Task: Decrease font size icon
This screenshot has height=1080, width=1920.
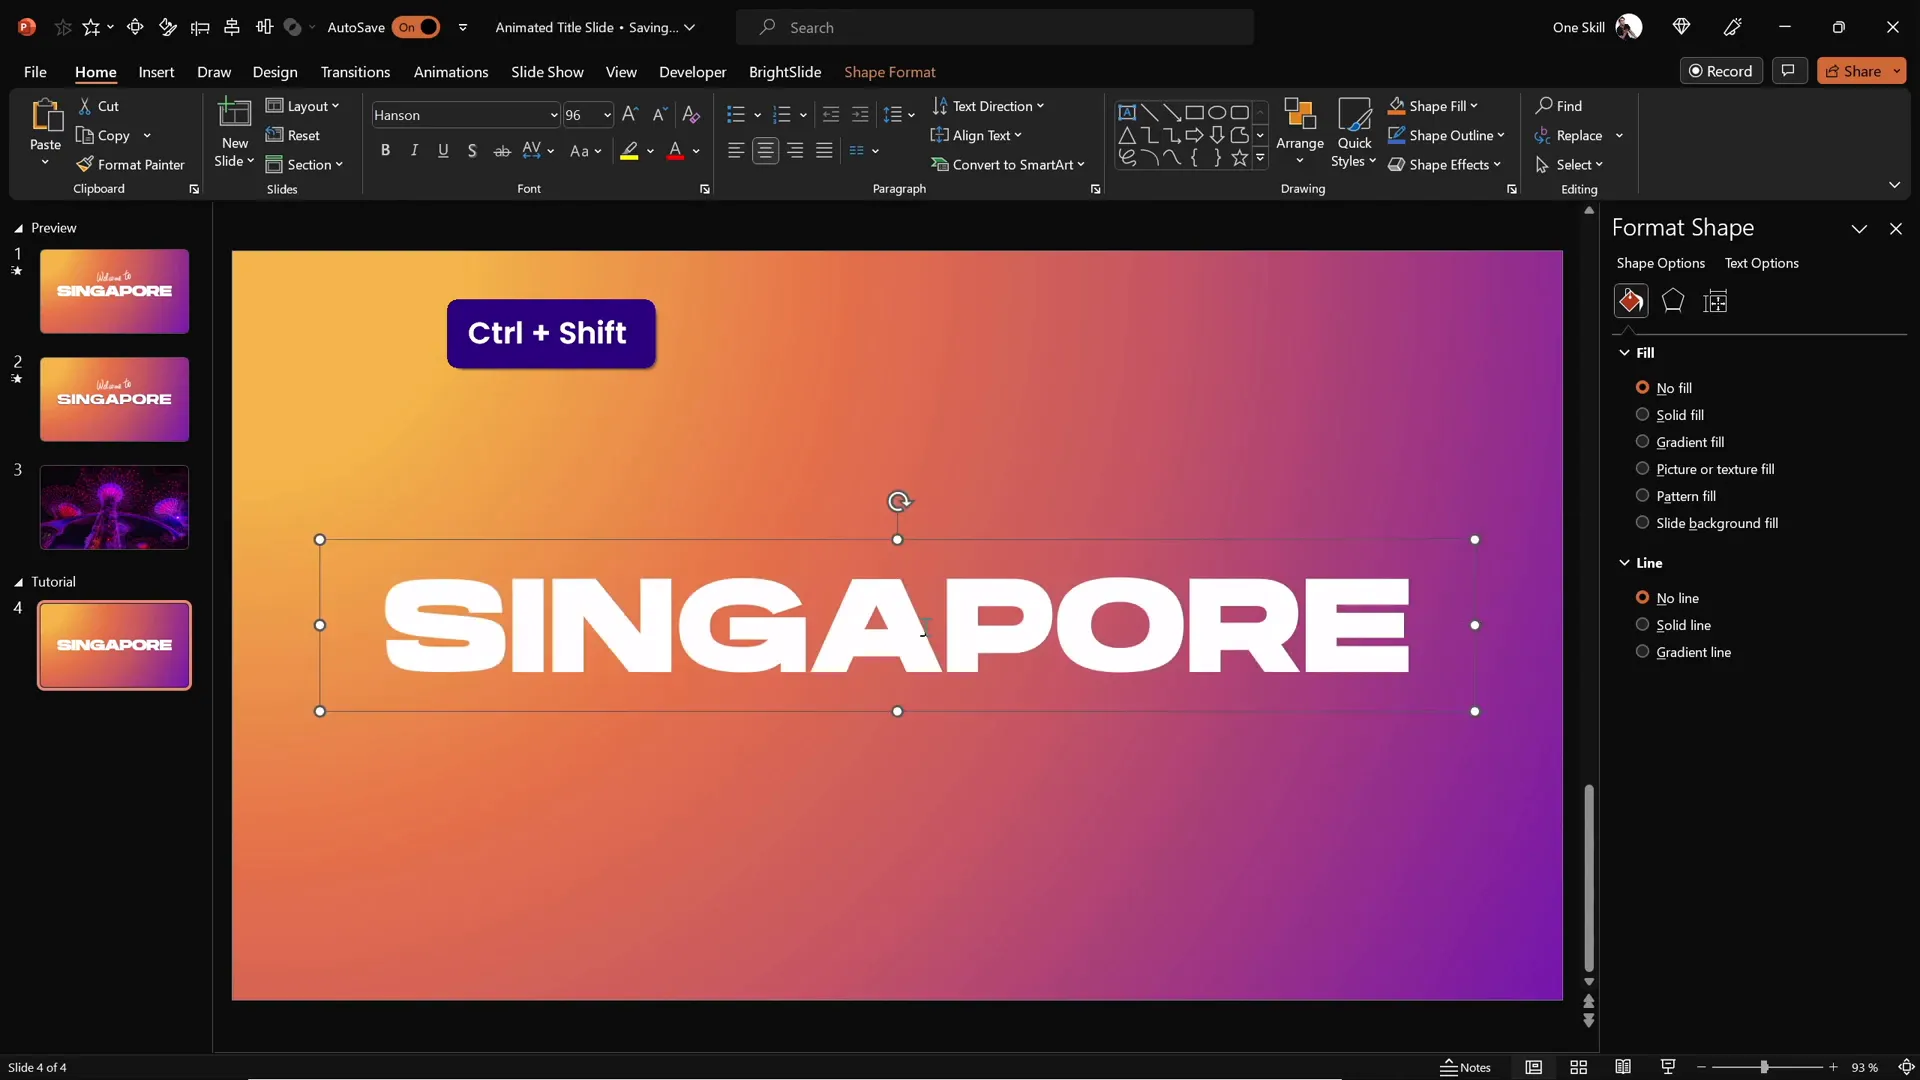Action: click(x=659, y=115)
